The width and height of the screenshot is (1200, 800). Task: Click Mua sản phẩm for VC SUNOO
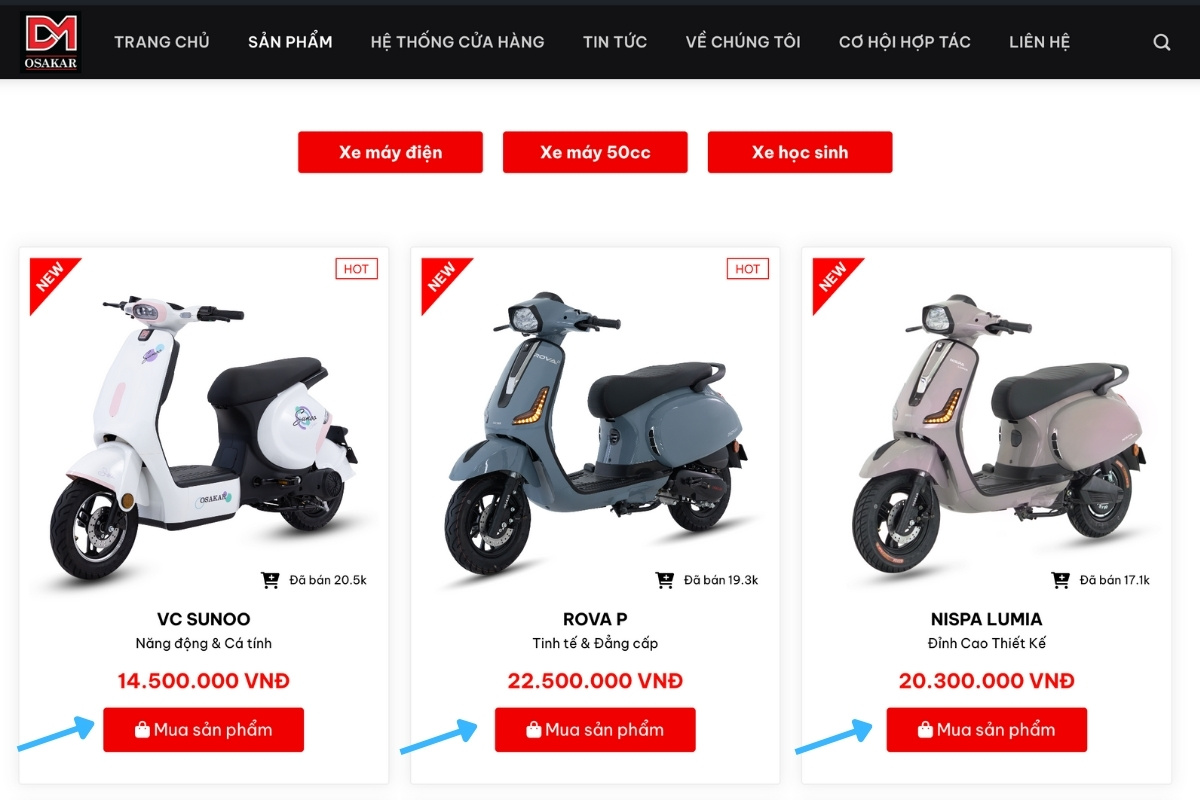(x=203, y=730)
